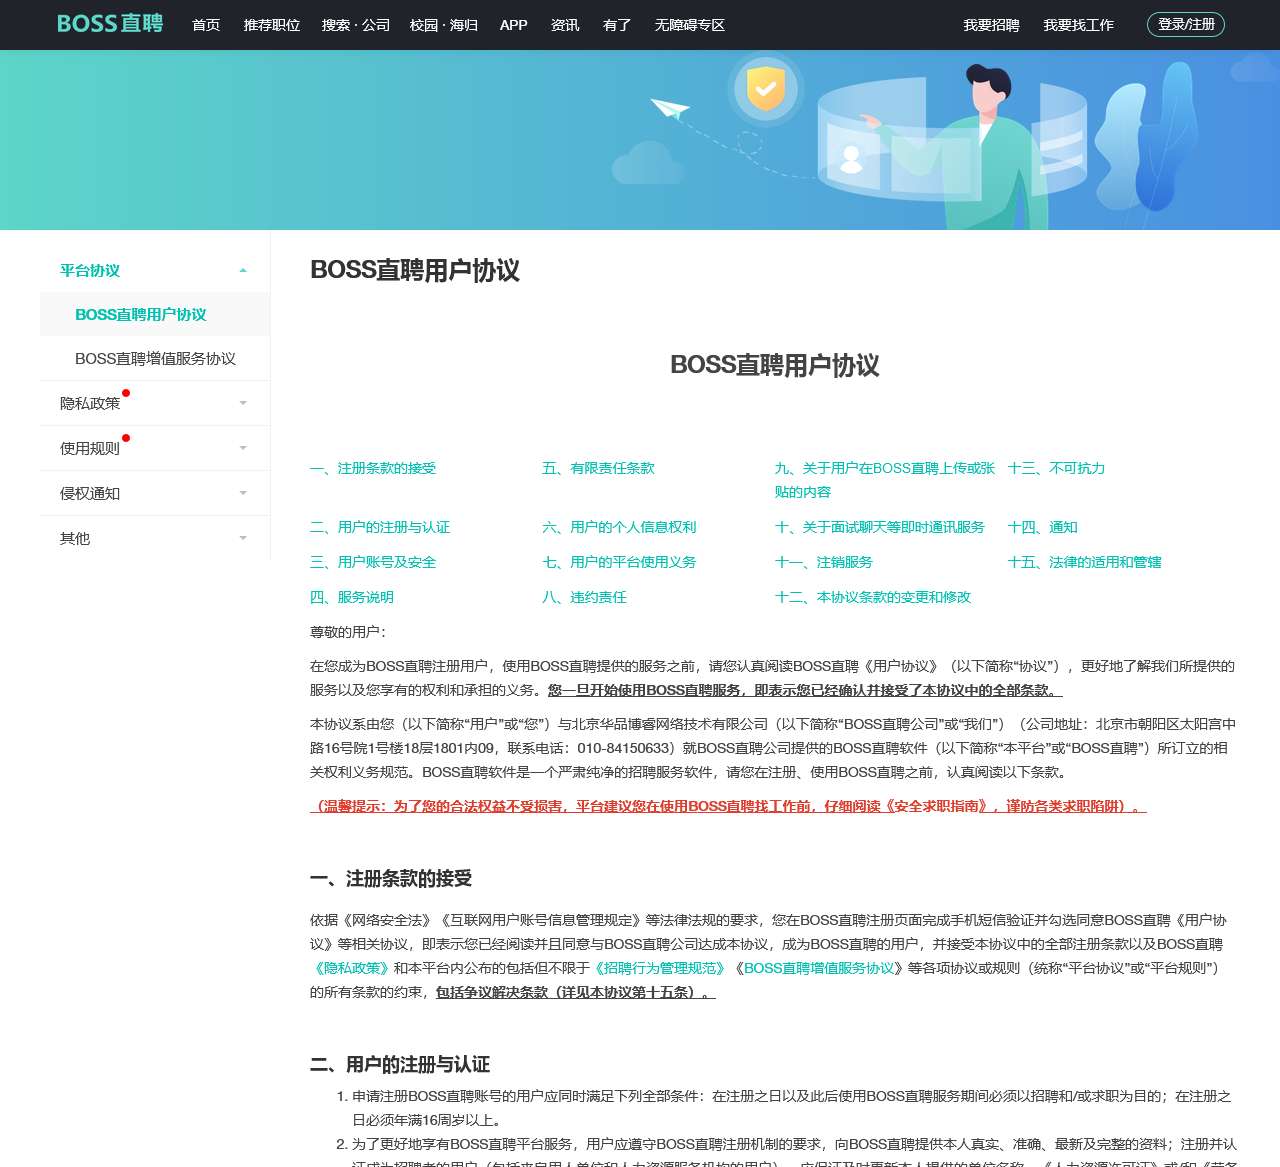Jump to 一、注册条款的接受 section
The width and height of the screenshot is (1280, 1167).
374,468
